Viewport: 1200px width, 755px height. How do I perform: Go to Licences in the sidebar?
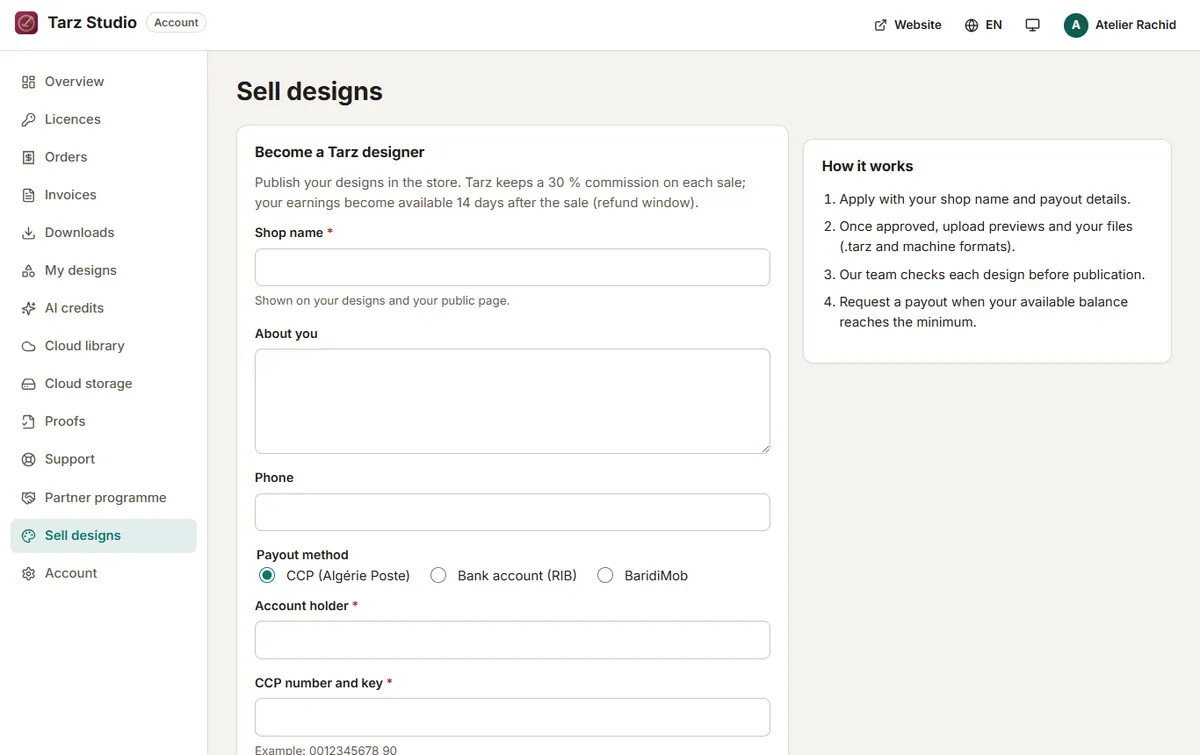coord(104,120)
